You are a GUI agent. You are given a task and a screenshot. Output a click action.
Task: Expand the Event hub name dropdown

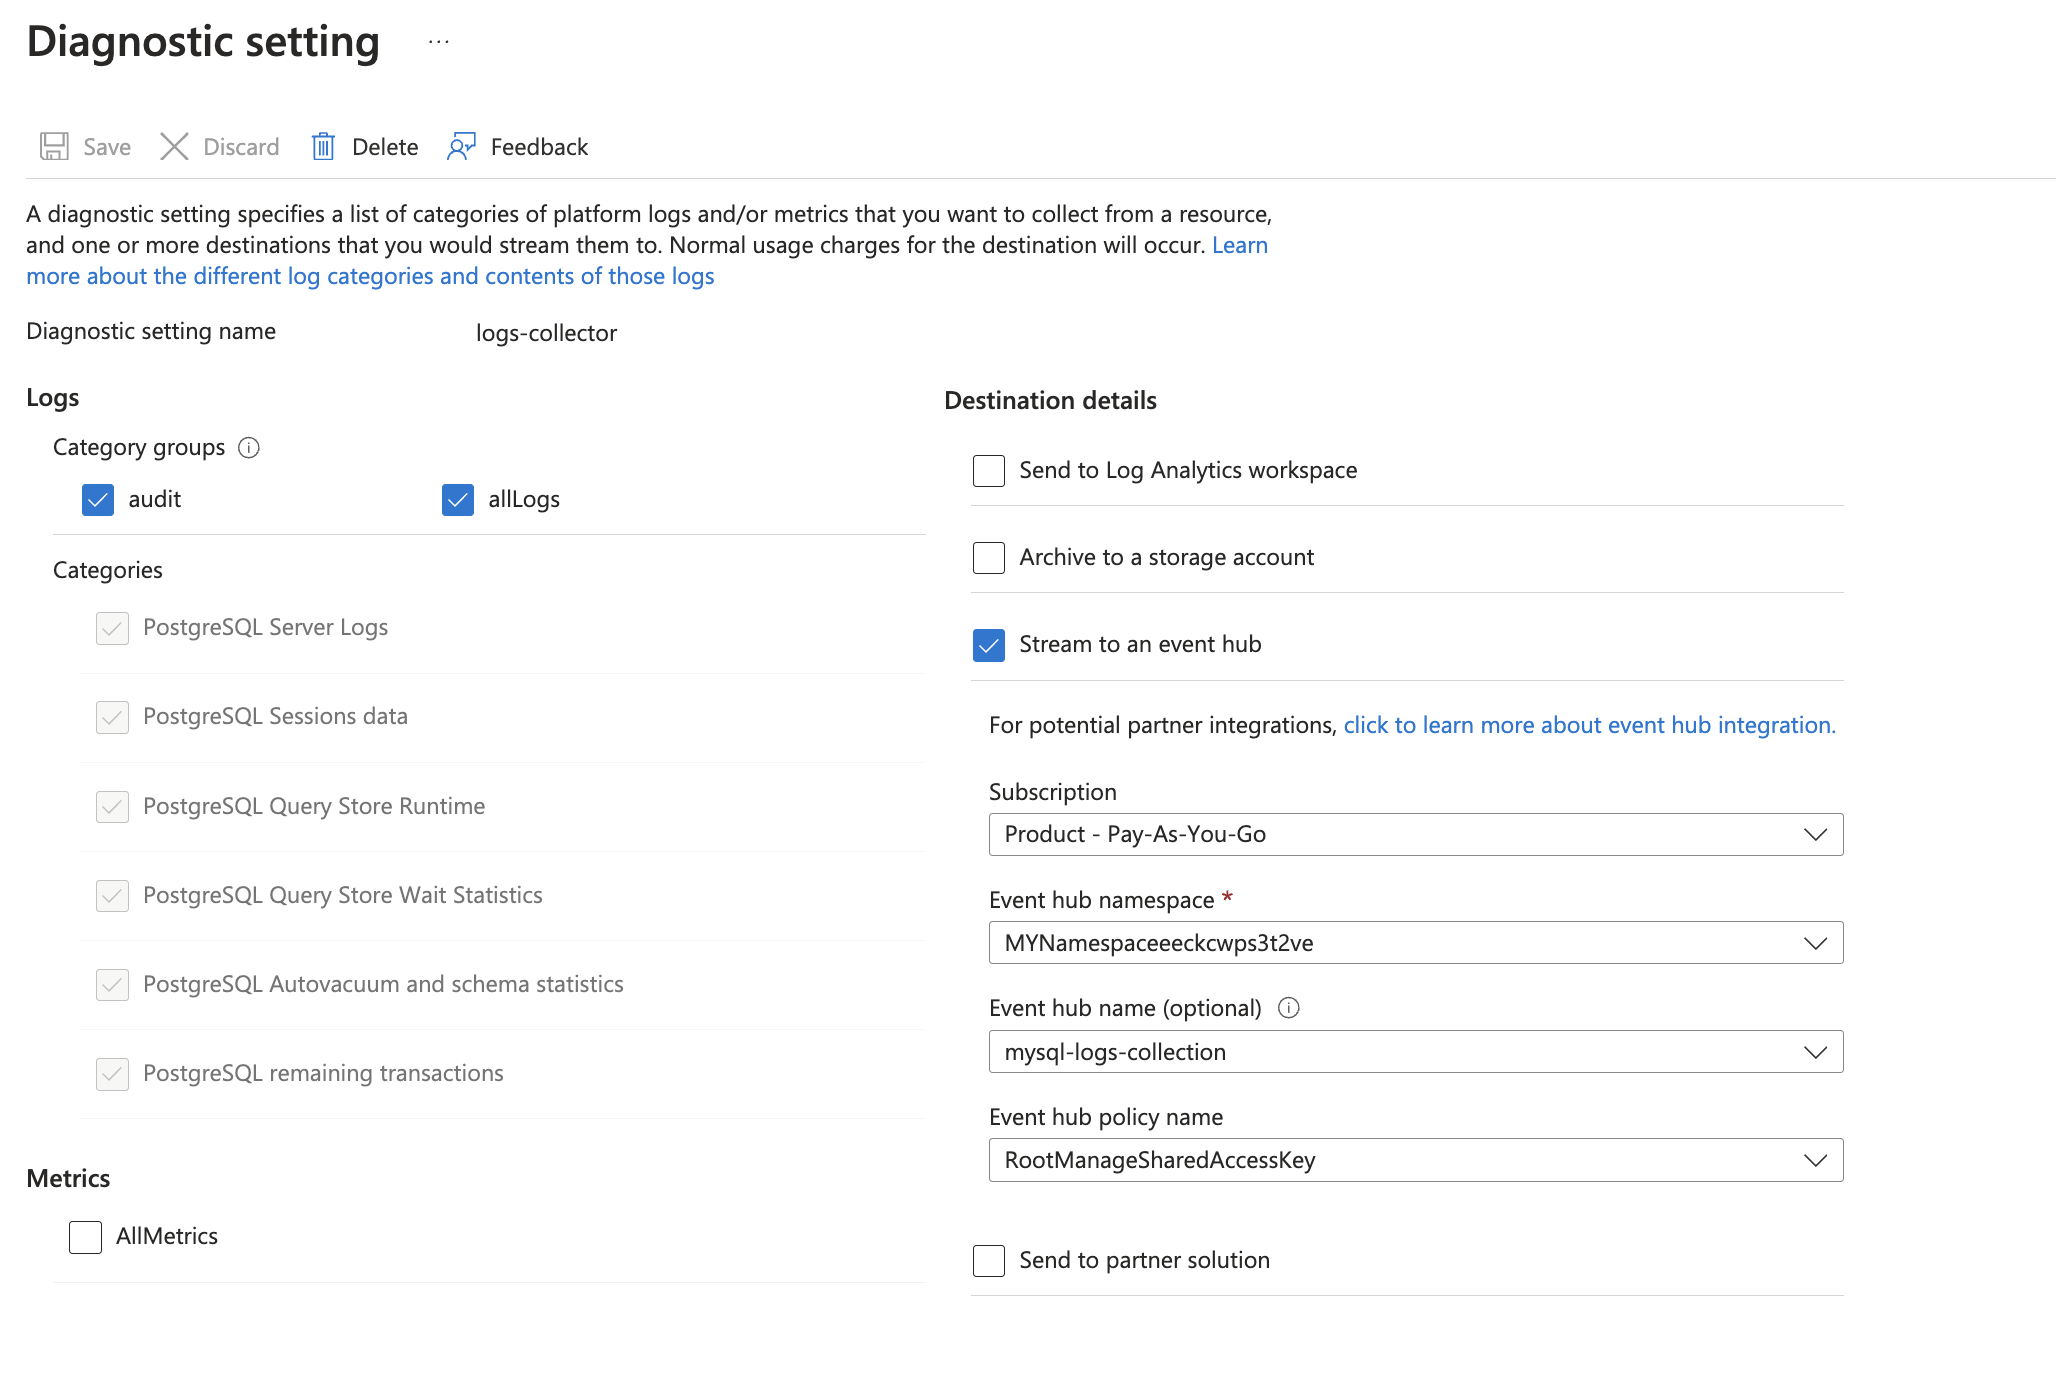point(1818,1050)
